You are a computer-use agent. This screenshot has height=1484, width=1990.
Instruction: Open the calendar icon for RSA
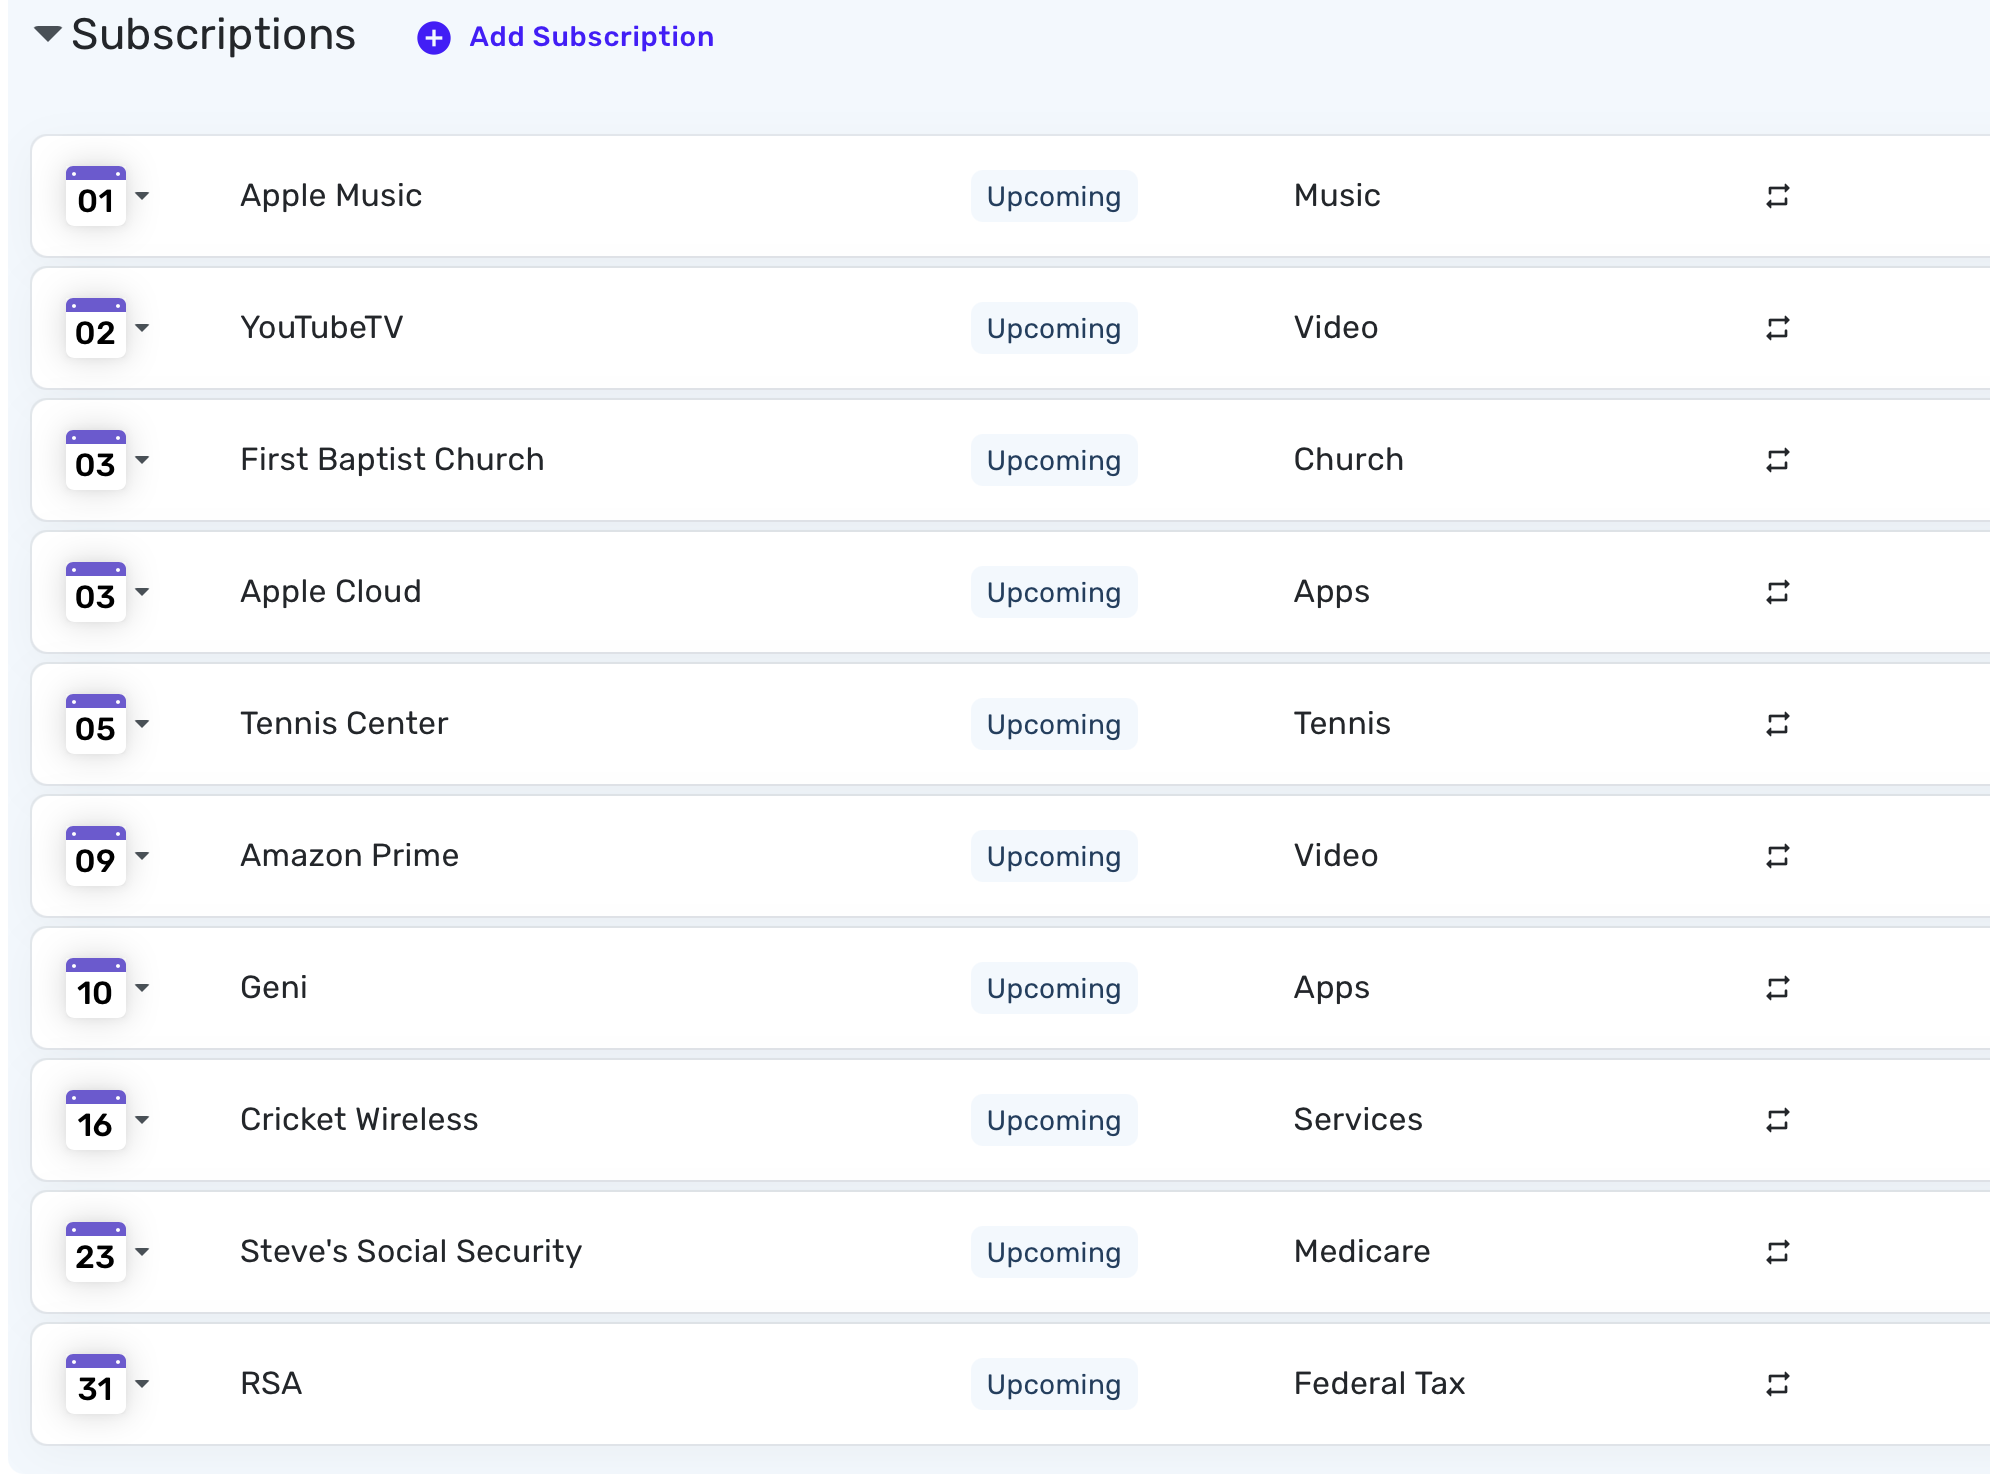pos(96,1384)
